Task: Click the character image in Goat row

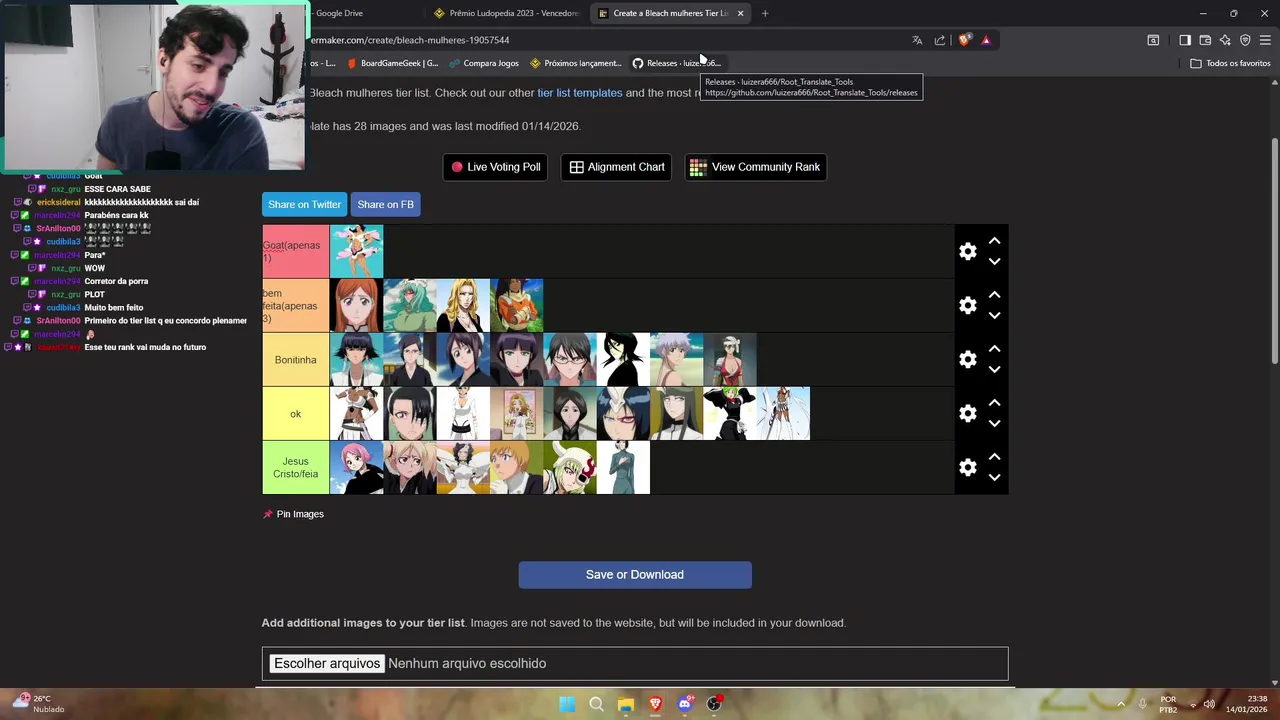Action: 356,251
